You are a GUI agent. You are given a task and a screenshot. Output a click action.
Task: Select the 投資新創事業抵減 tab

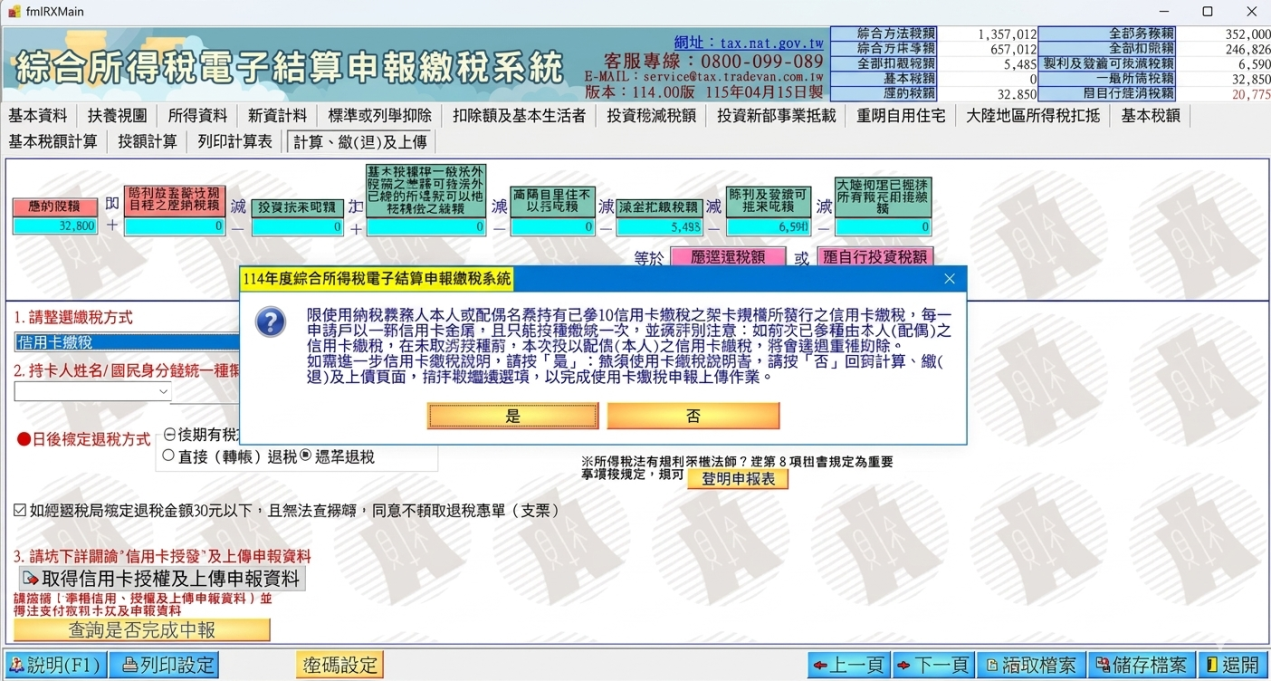click(776, 115)
